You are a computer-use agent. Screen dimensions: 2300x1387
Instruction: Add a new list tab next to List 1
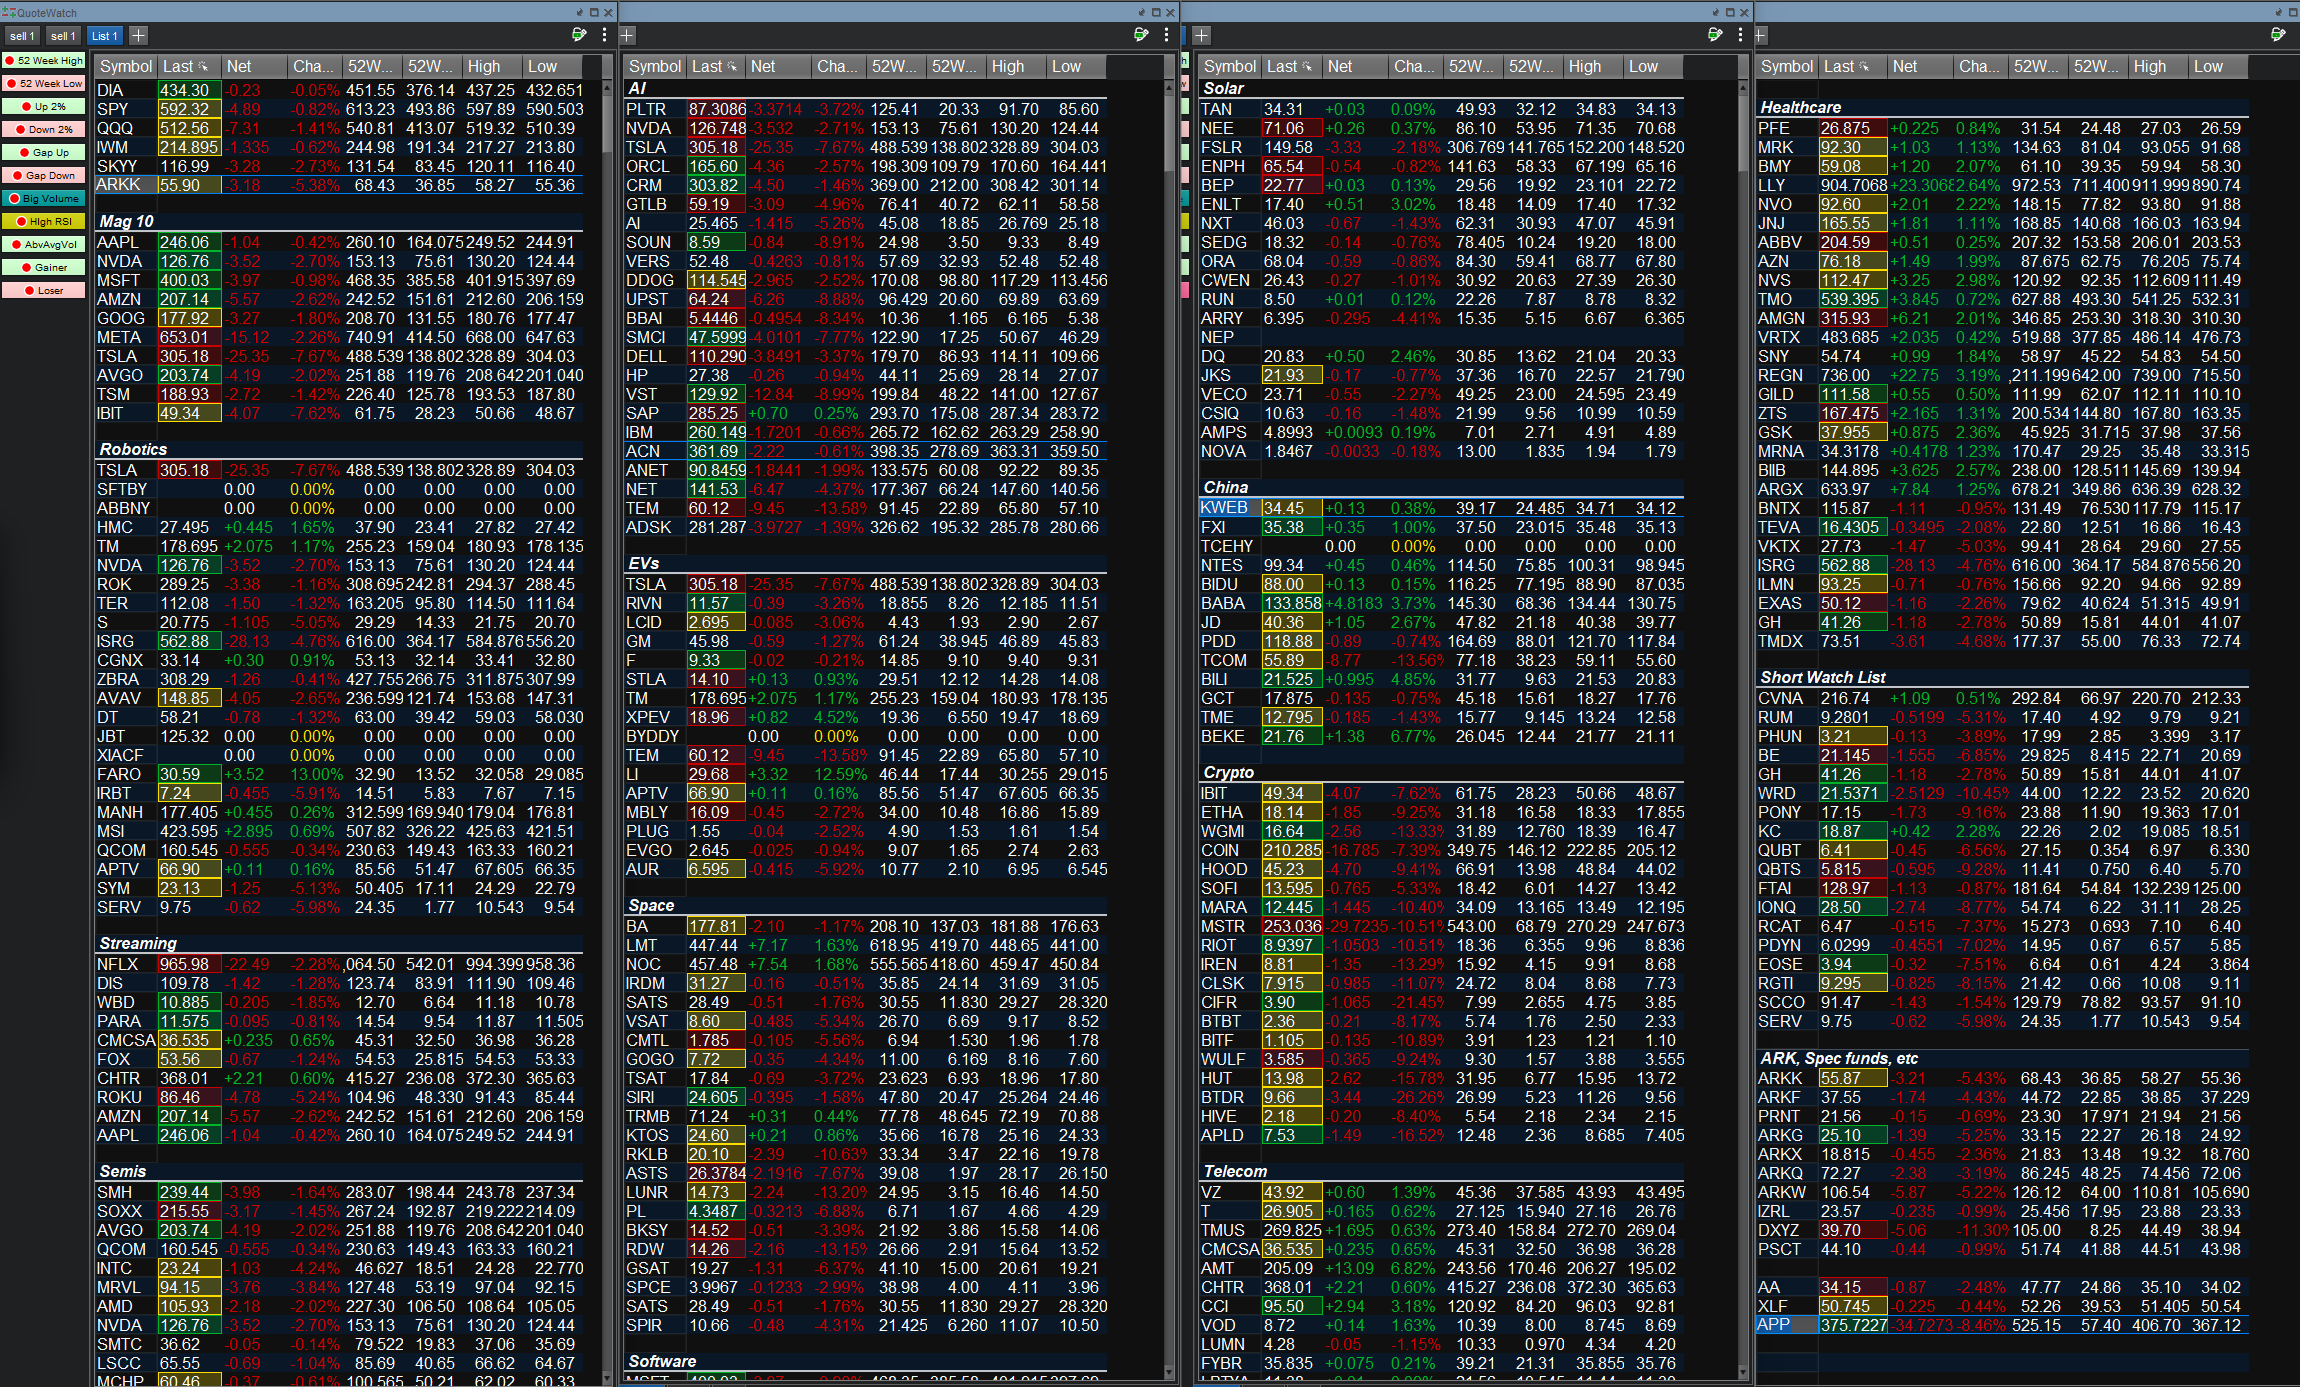(x=138, y=36)
